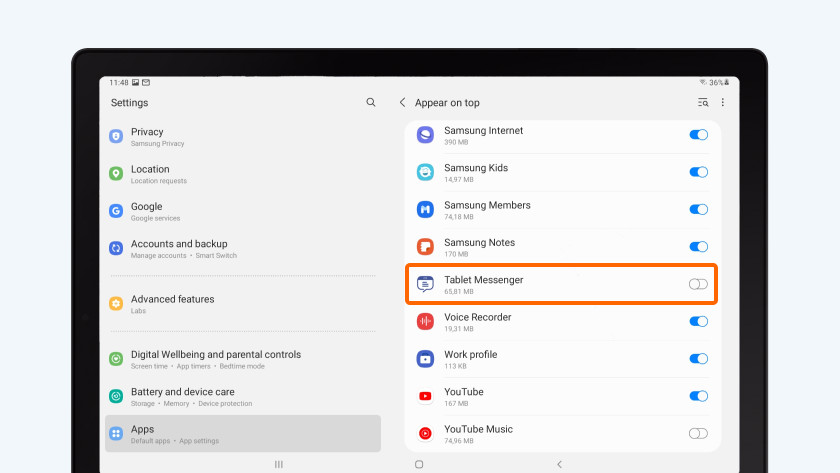Tap the Samsung Notes app icon
This screenshot has height=473, width=840.
tap(425, 247)
